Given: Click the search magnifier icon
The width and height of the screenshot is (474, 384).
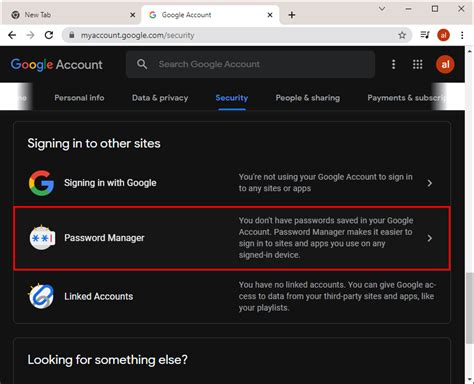Looking at the screenshot, I should click(142, 64).
